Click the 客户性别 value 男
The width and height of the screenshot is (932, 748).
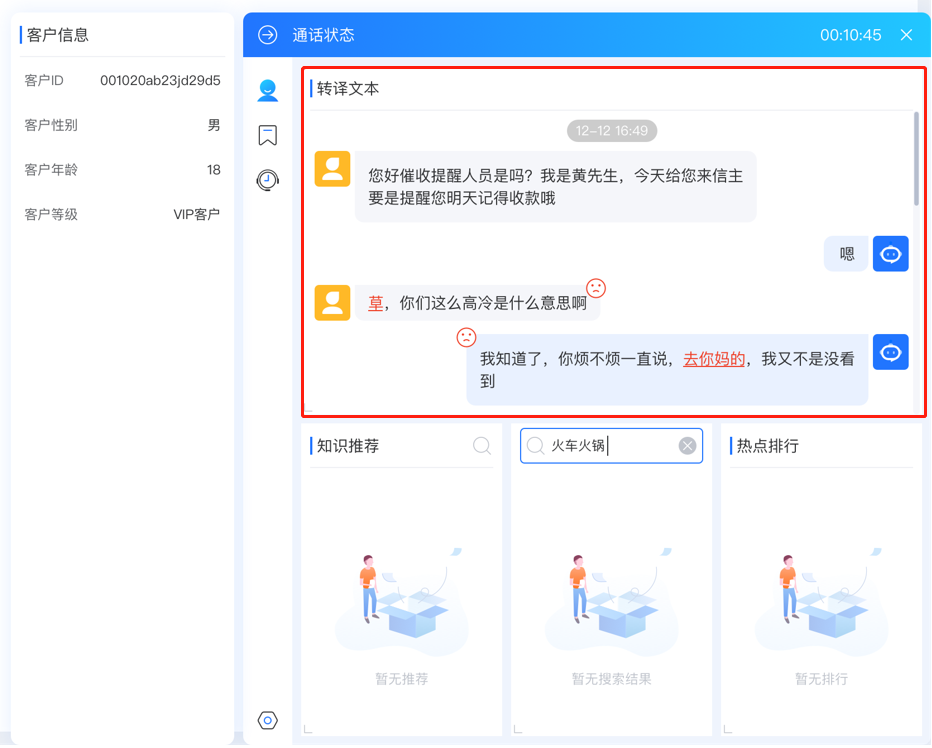tap(214, 125)
